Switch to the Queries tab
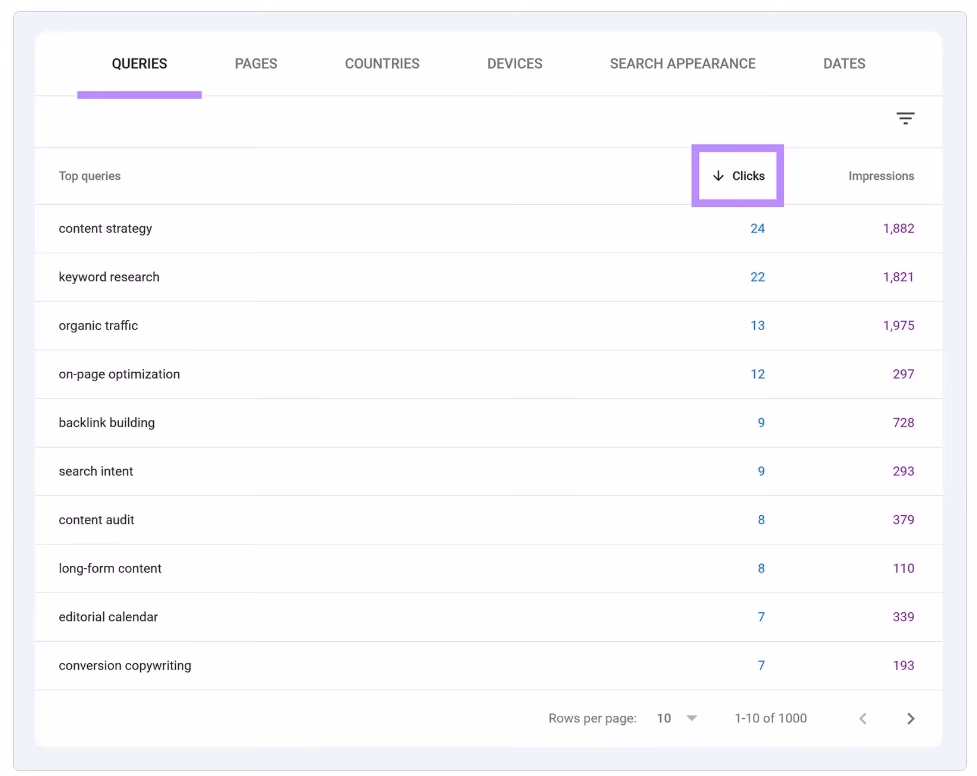The height and width of the screenshot is (776, 977). [x=139, y=64]
